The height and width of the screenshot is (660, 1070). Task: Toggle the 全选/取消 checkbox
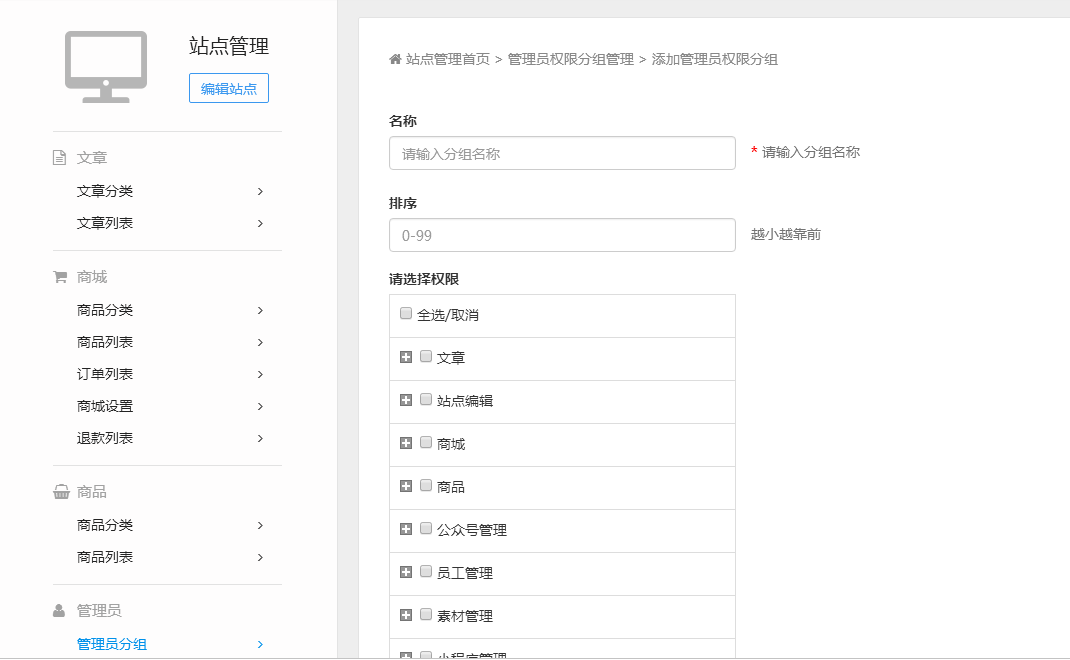coord(406,313)
